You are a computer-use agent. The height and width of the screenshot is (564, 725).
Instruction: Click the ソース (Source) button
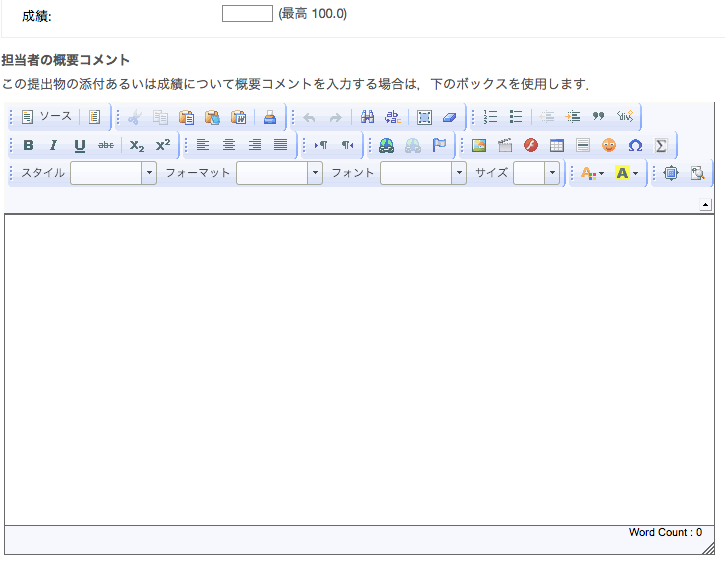click(x=46, y=117)
